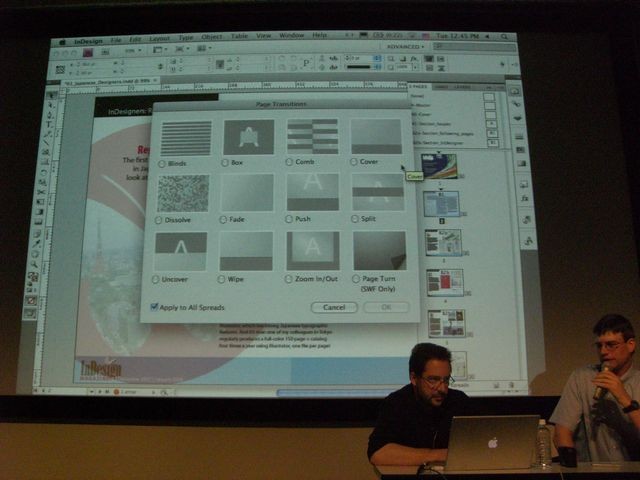Select the Blinds transition radio button

click(162, 164)
